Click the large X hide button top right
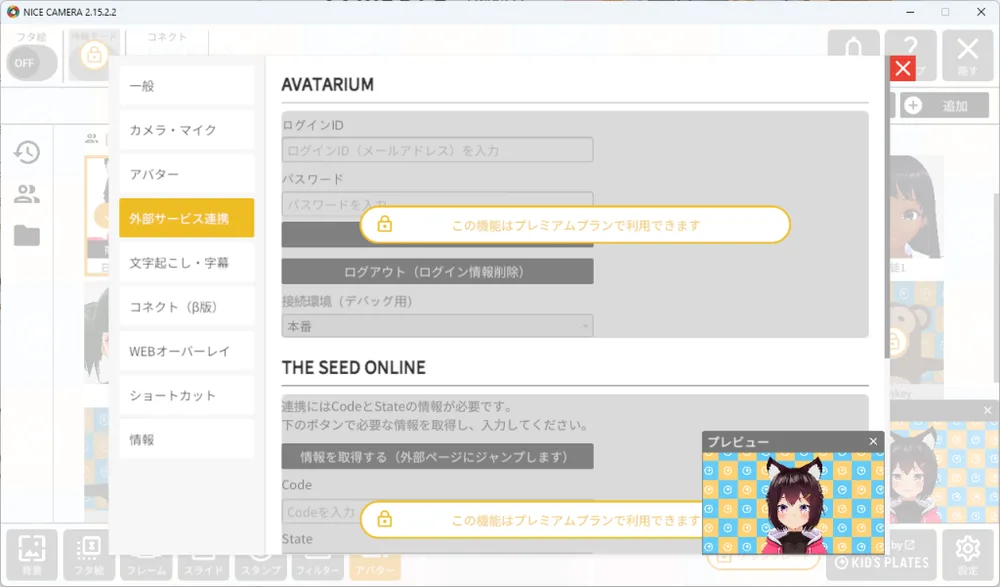This screenshot has height=587, width=1000. pos(967,55)
